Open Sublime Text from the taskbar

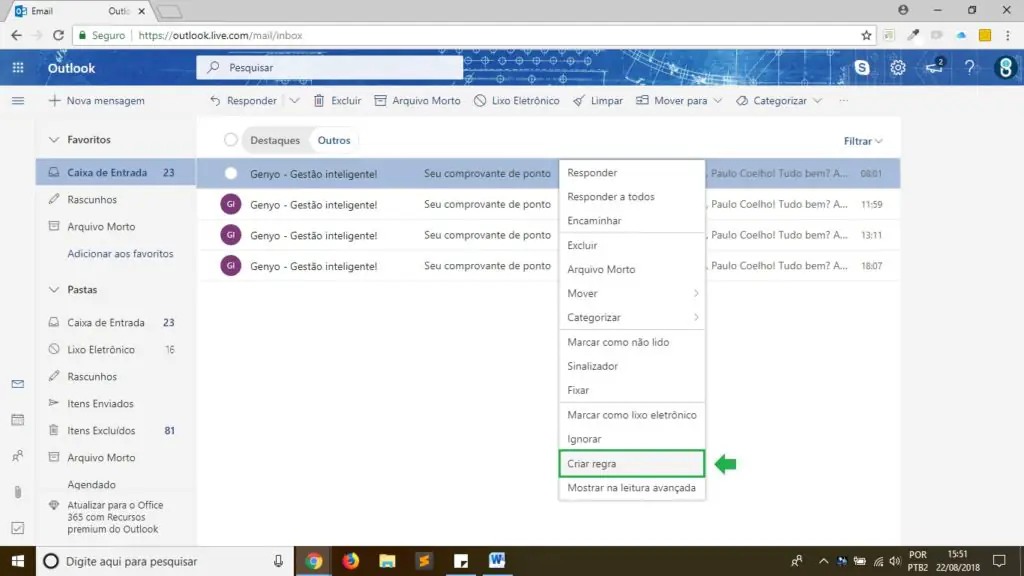pyautogui.click(x=424, y=561)
